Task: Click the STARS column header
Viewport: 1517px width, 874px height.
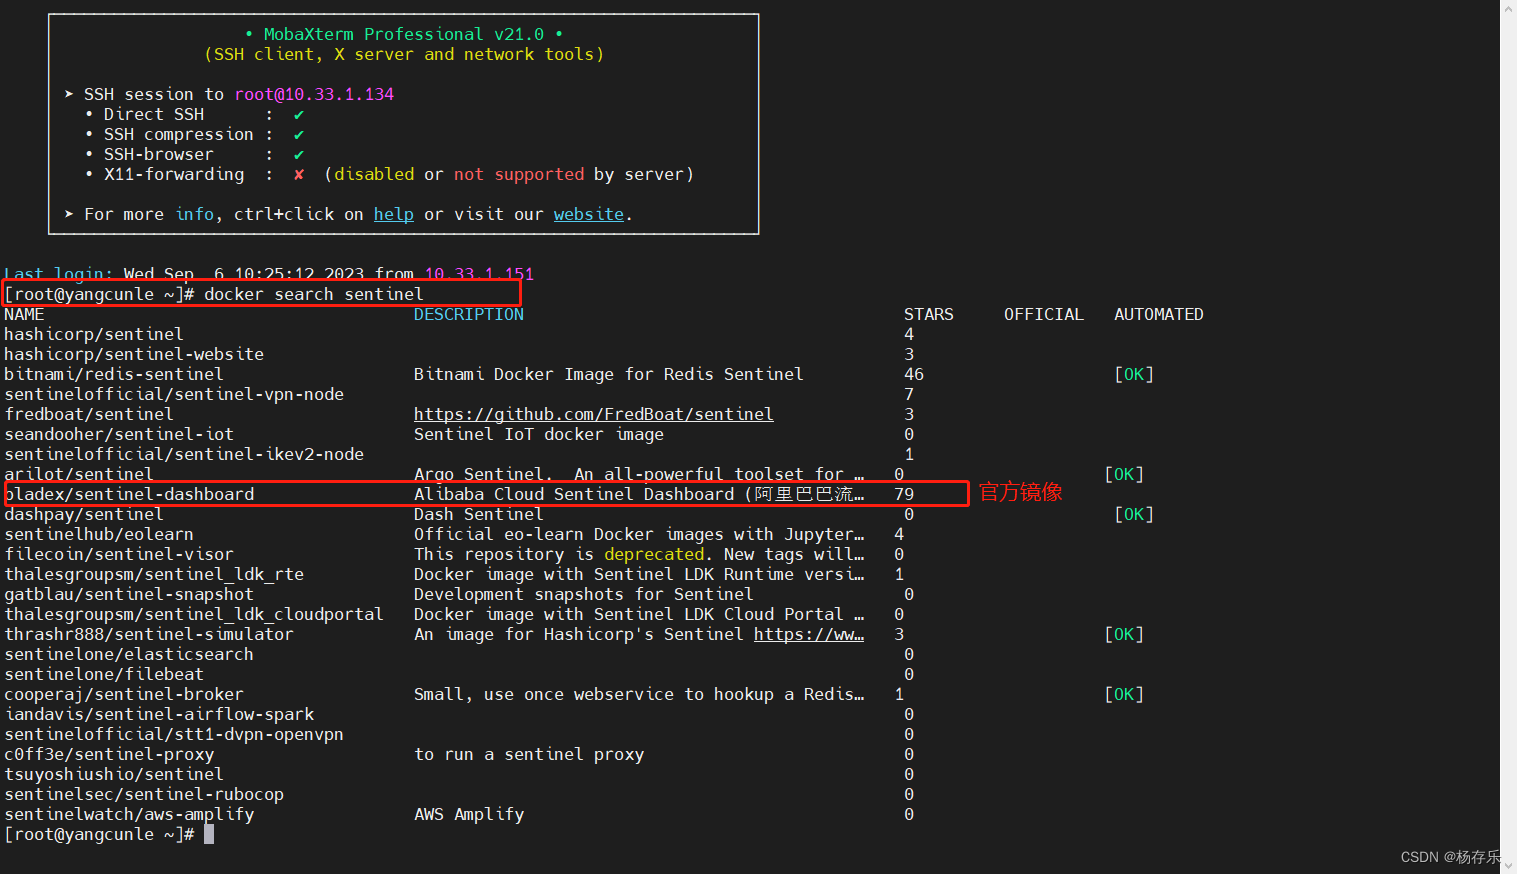Action: click(x=929, y=314)
